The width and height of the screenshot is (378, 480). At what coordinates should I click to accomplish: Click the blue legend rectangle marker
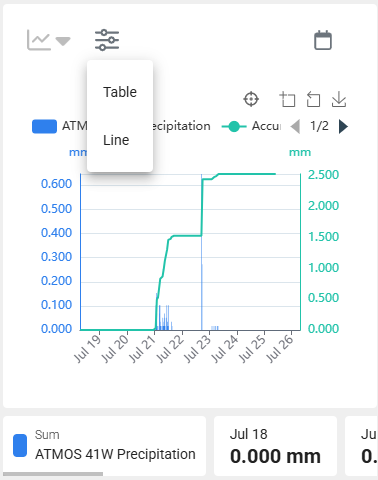[44, 126]
